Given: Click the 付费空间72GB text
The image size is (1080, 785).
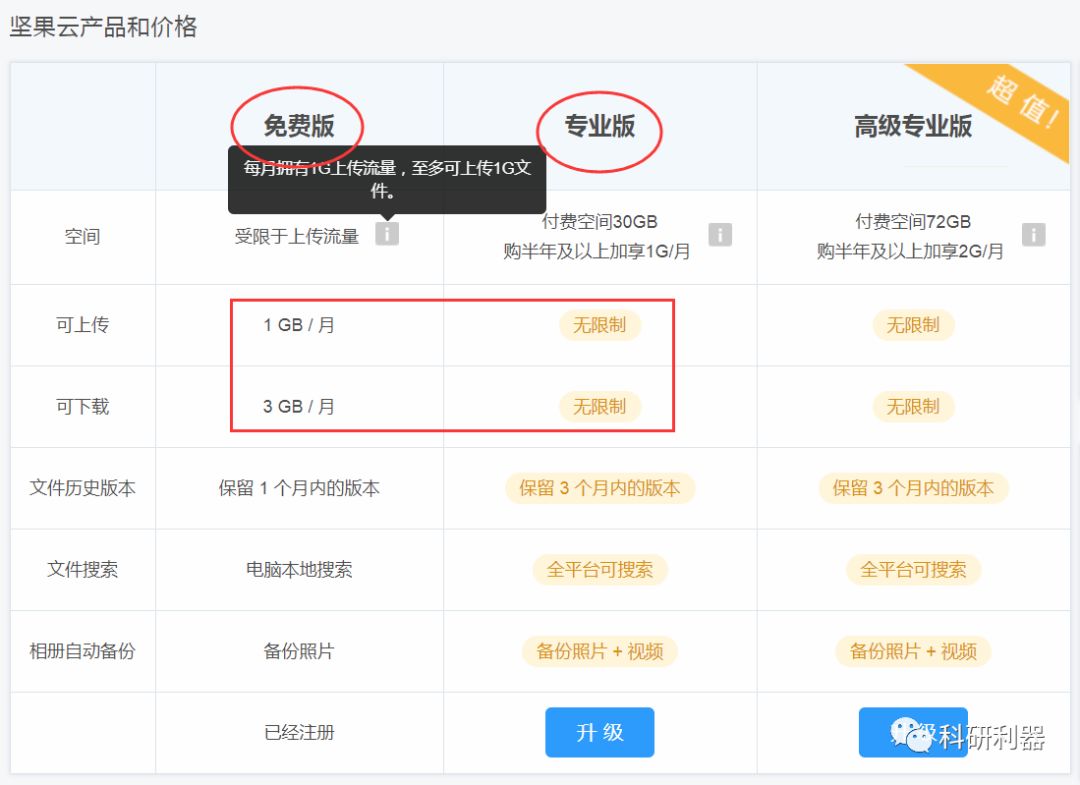Looking at the screenshot, I should pos(913,221).
